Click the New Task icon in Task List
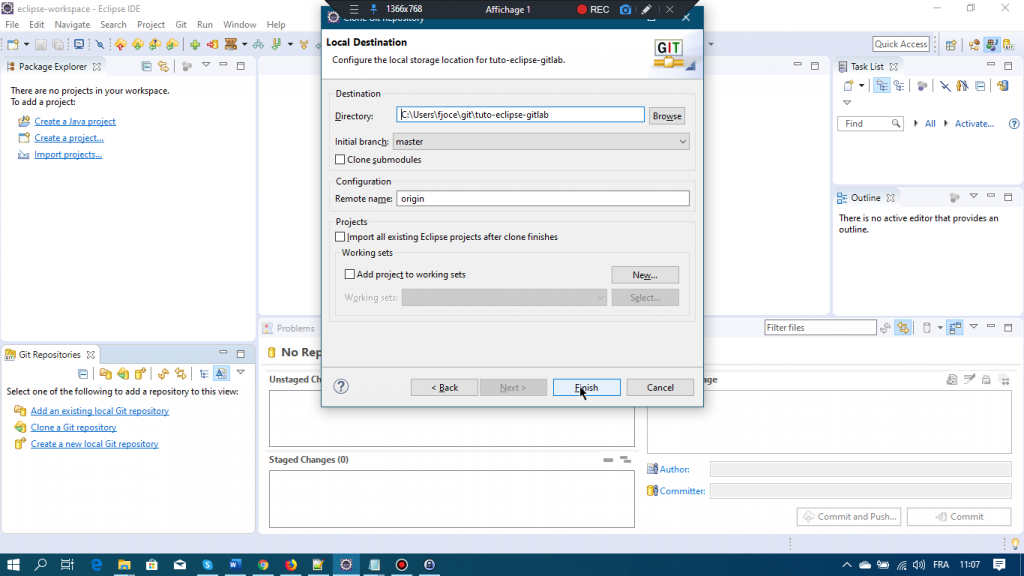 (848, 86)
